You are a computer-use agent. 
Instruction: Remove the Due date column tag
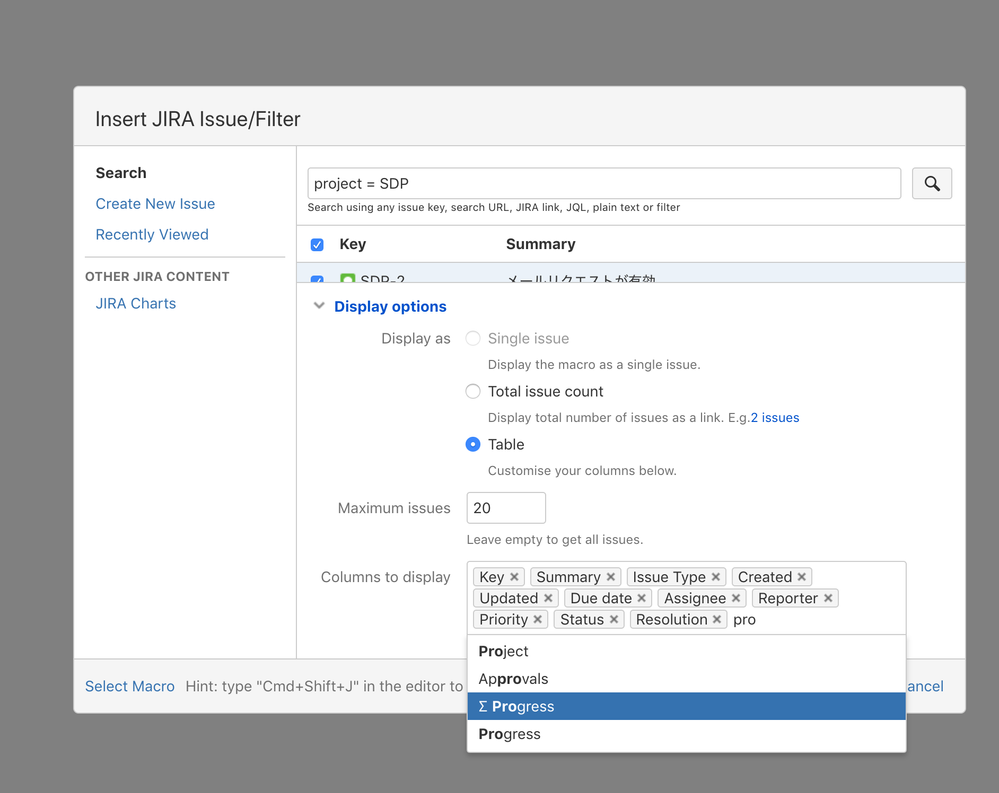pos(642,598)
